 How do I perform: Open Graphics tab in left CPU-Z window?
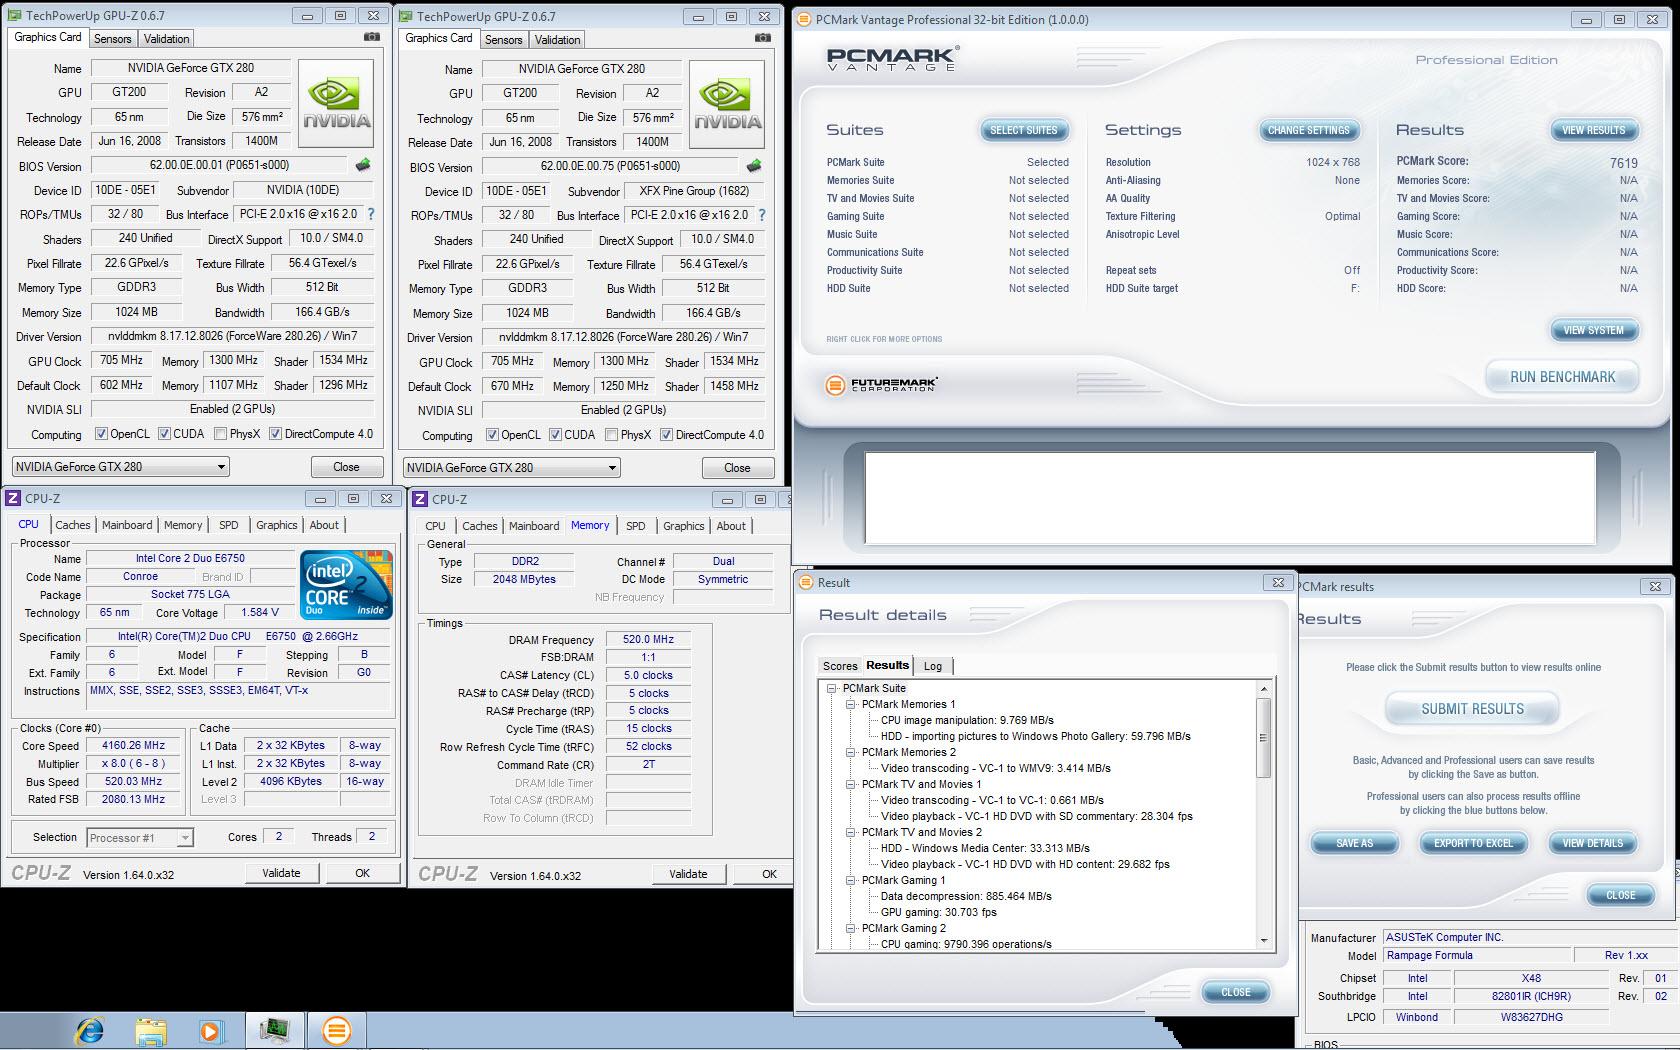(277, 525)
